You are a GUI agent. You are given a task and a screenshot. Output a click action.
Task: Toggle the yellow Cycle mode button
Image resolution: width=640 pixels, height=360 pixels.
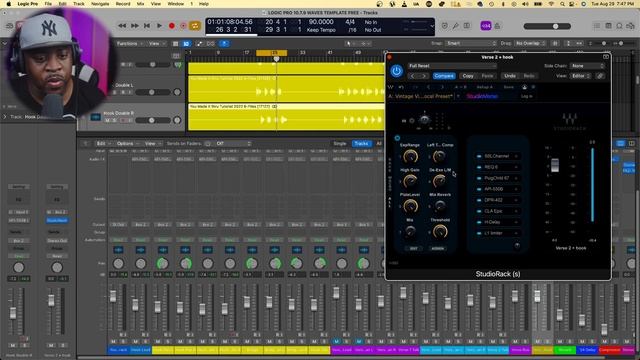195,26
